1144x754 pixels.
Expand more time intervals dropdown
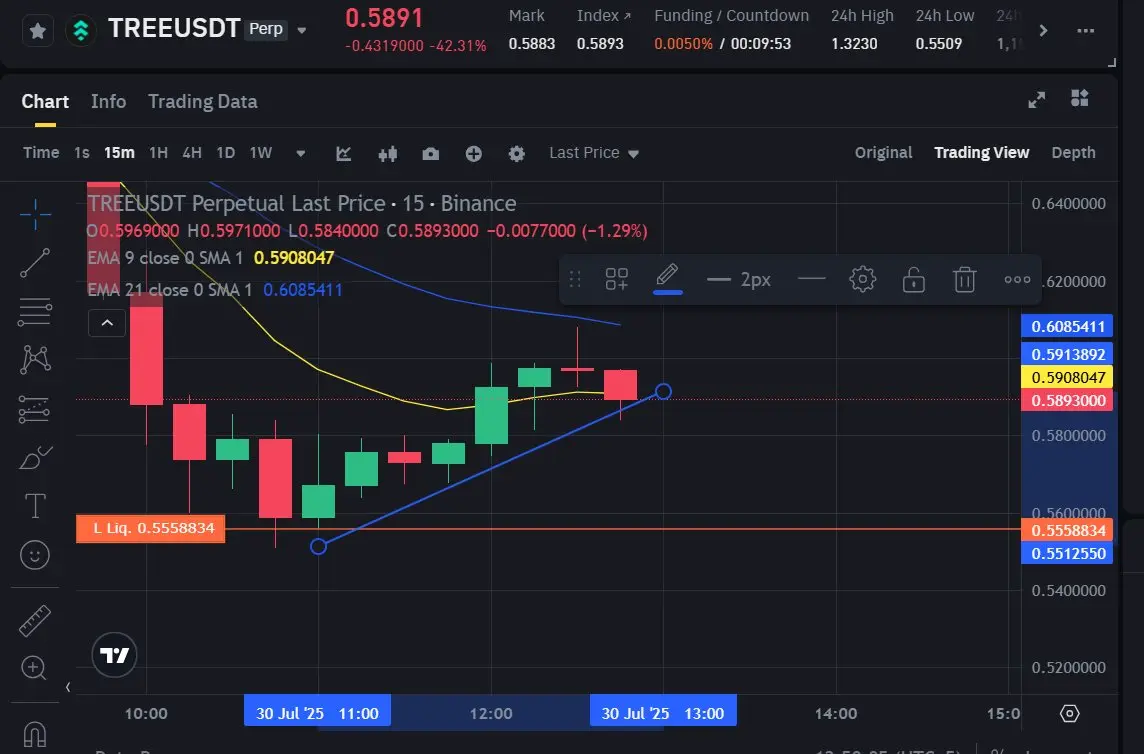[301, 153]
